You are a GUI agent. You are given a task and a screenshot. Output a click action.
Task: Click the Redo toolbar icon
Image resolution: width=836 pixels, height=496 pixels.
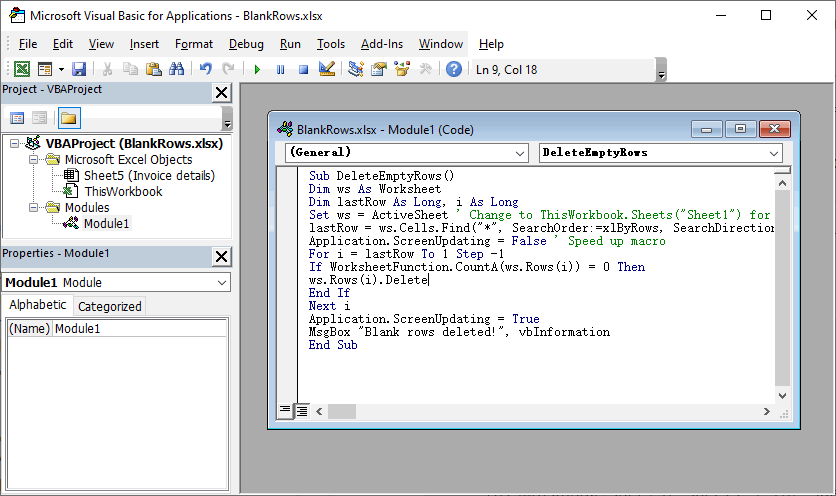click(x=228, y=69)
